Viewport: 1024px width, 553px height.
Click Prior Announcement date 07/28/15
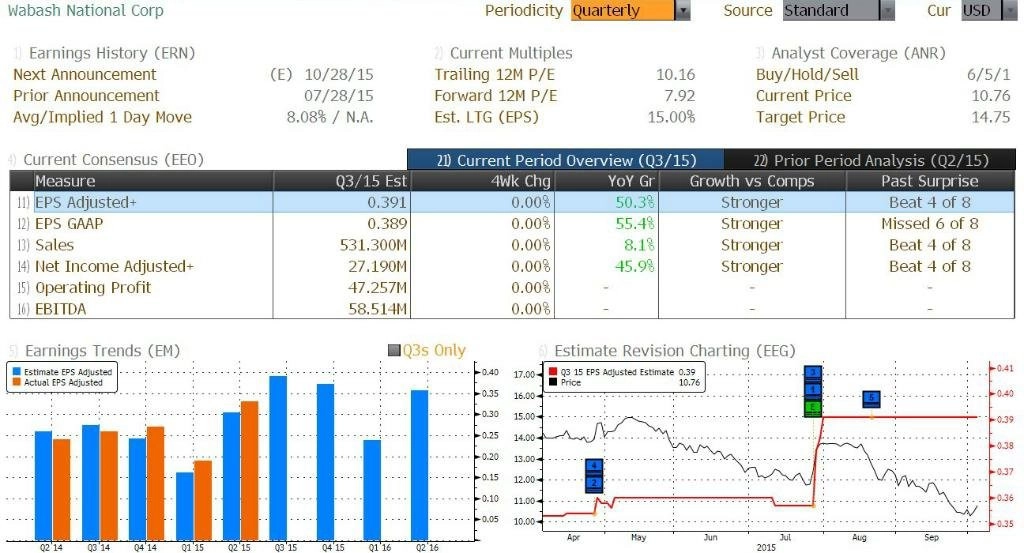(339, 95)
